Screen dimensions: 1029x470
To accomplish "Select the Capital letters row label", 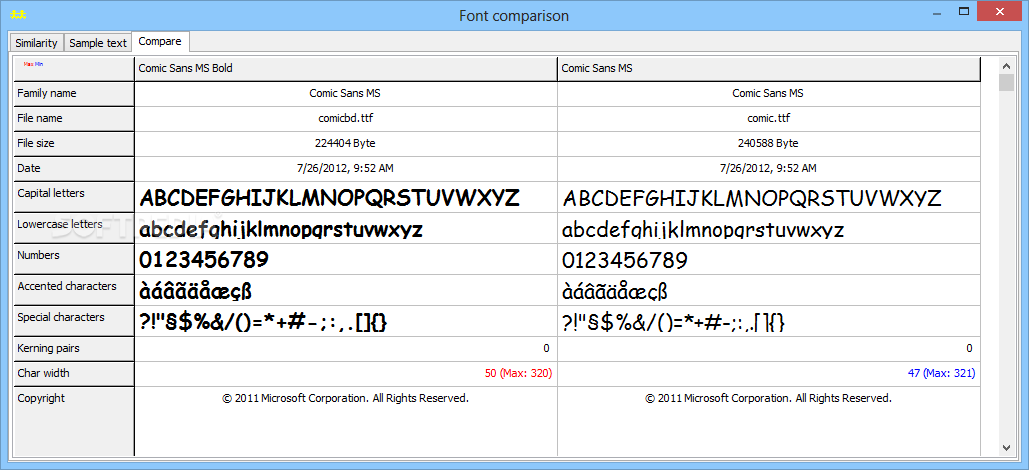I will tap(74, 197).
